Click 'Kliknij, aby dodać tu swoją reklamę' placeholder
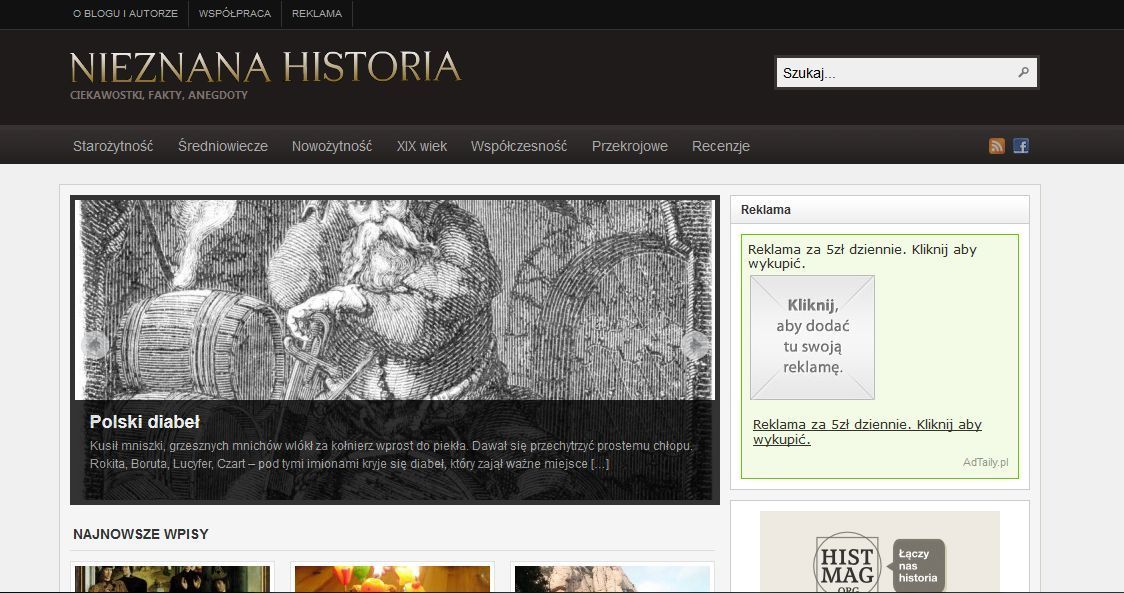Screen dimensions: 1124x593 tap(812, 338)
